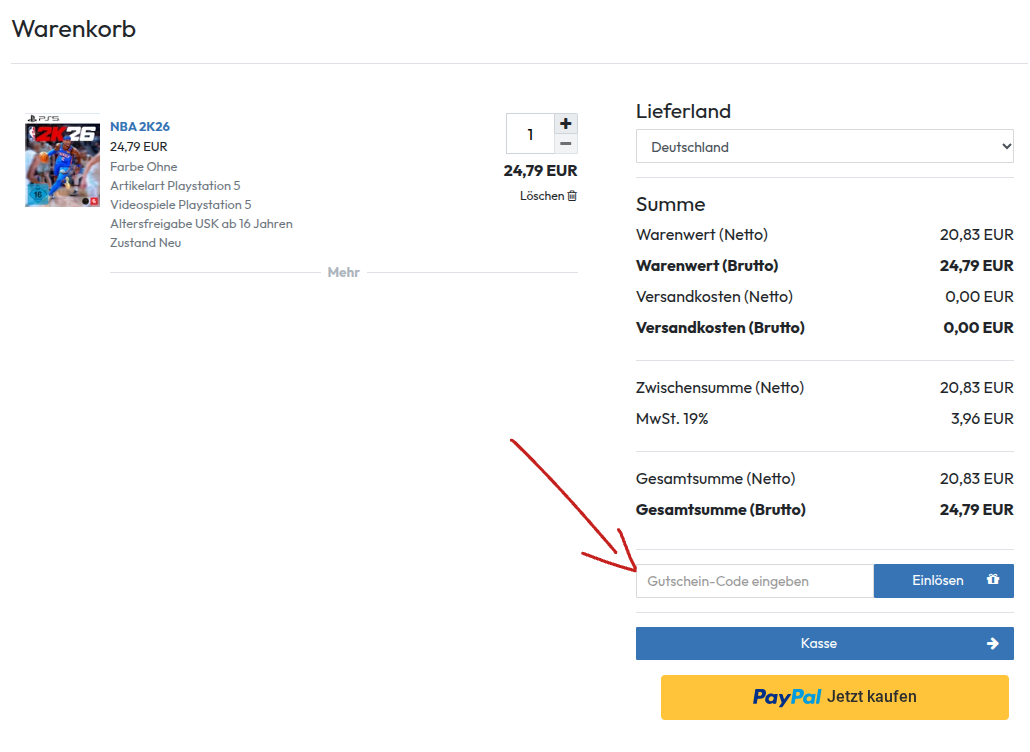This screenshot has width=1030, height=752.
Task: Increase quantity with the plus icon
Action: click(x=566, y=123)
